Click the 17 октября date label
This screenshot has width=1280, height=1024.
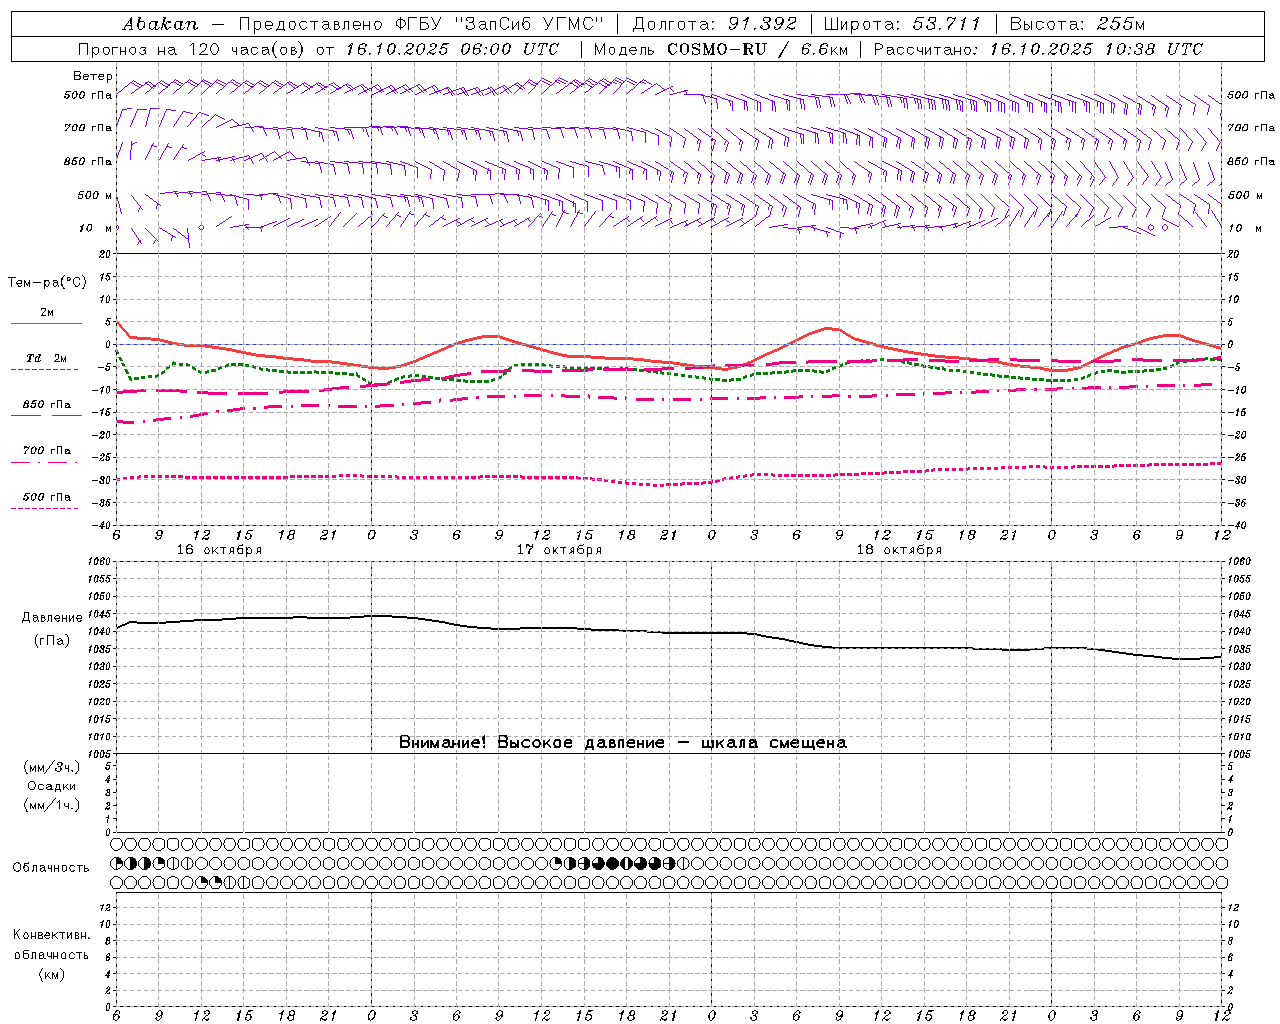tap(559, 550)
